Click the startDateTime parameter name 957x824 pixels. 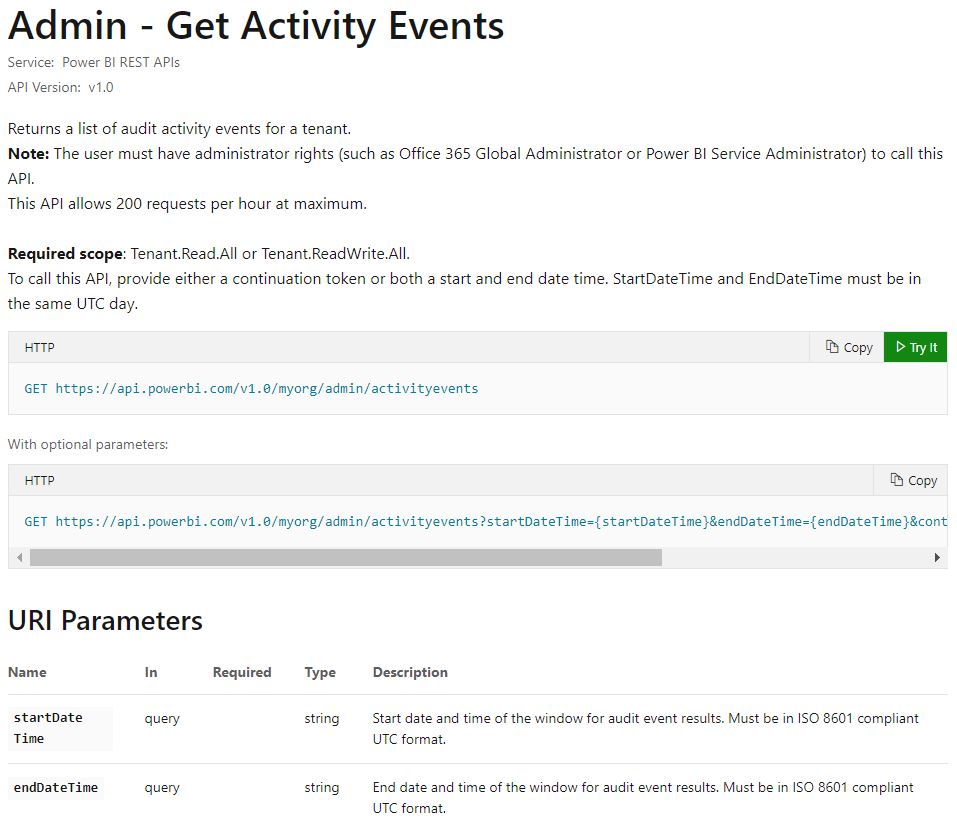(x=48, y=727)
